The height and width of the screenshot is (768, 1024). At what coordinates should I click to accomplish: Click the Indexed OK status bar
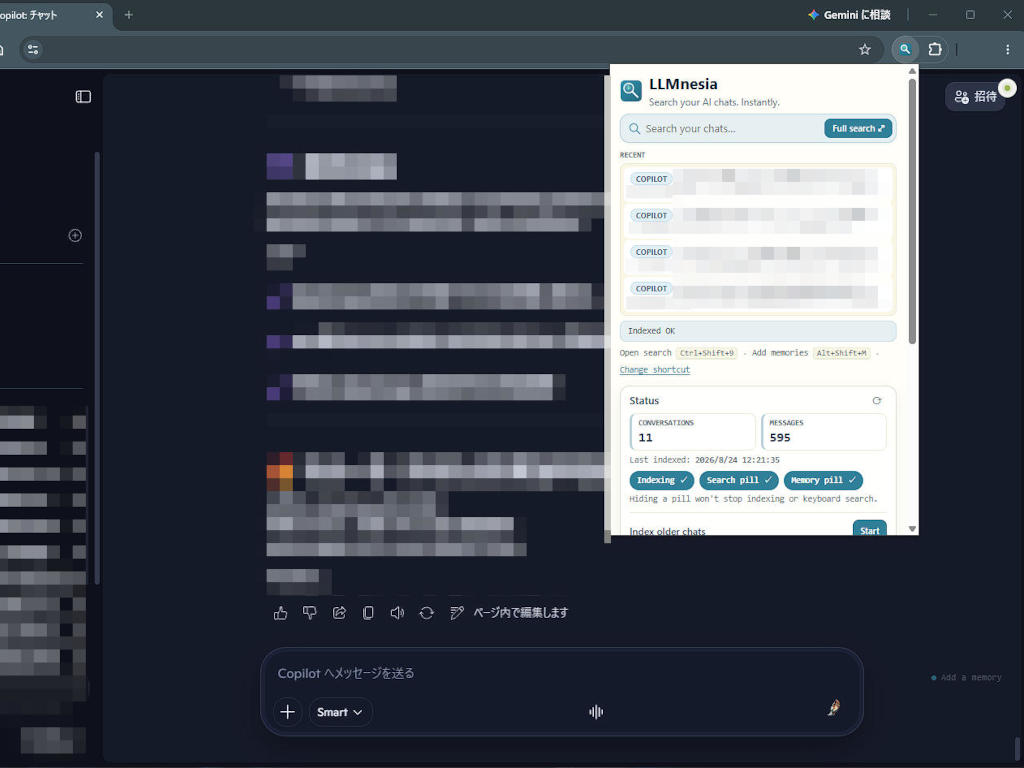(x=758, y=331)
